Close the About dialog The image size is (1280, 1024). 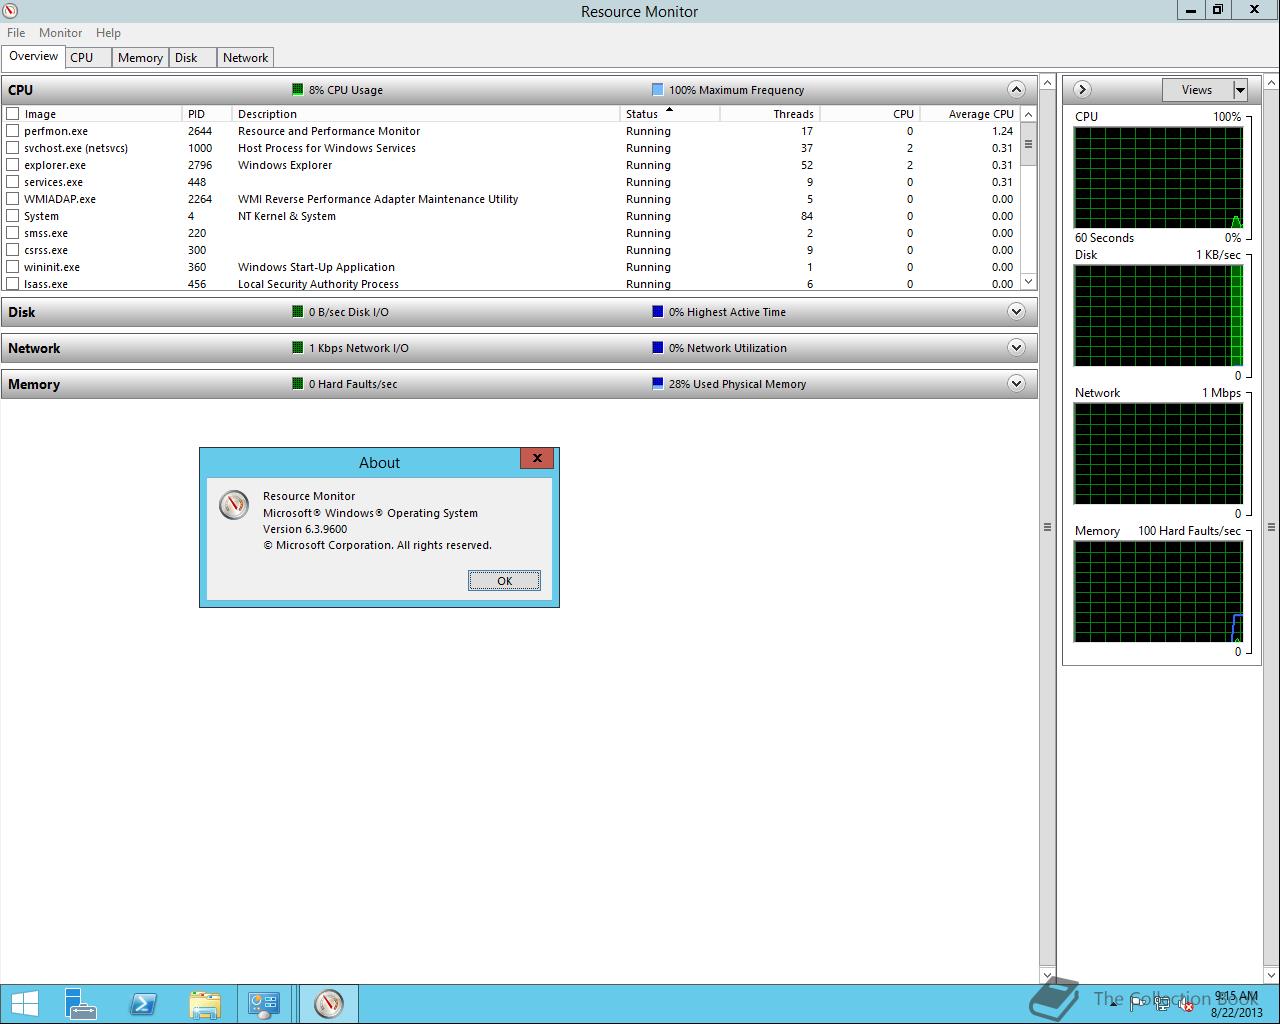click(537, 458)
